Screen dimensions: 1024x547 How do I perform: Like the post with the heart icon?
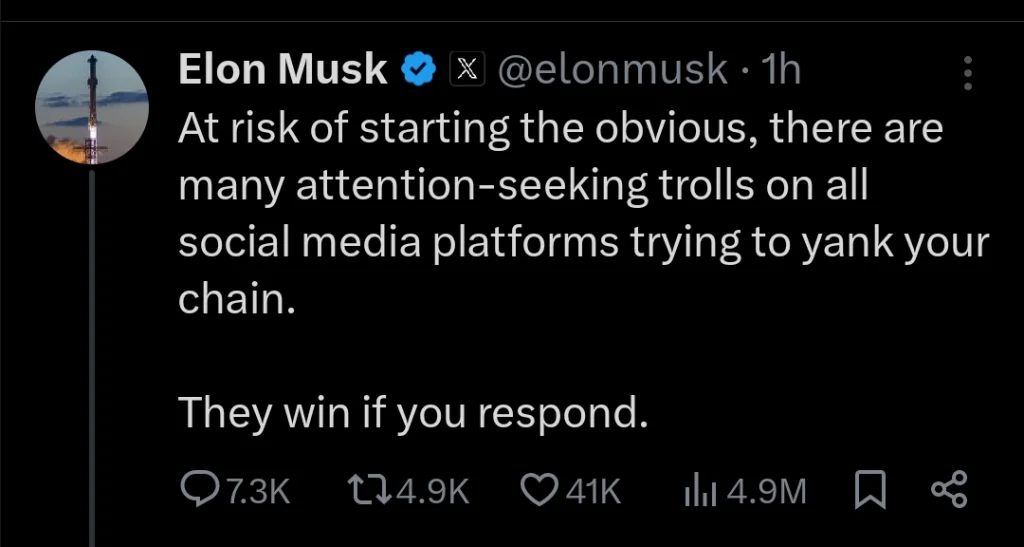pos(539,492)
